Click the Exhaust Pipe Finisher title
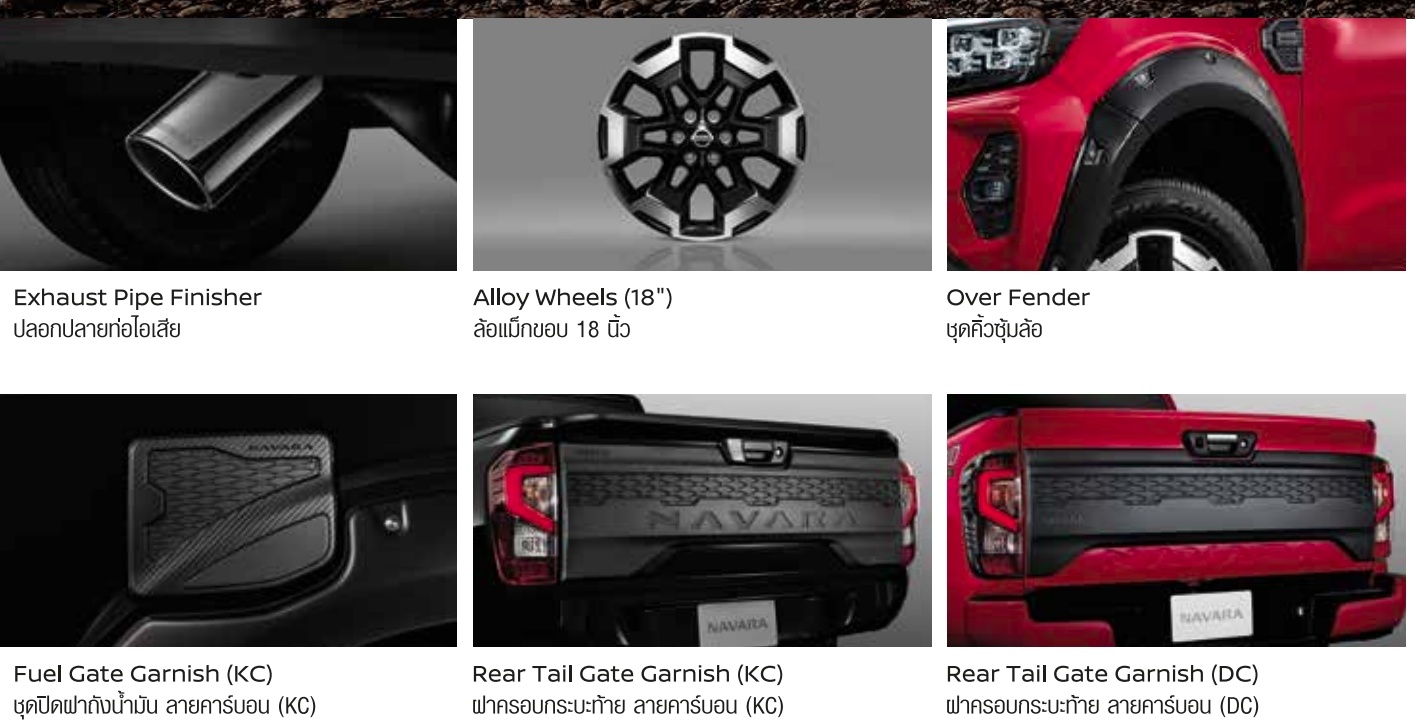This screenshot has height=728, width=1415. (137, 298)
